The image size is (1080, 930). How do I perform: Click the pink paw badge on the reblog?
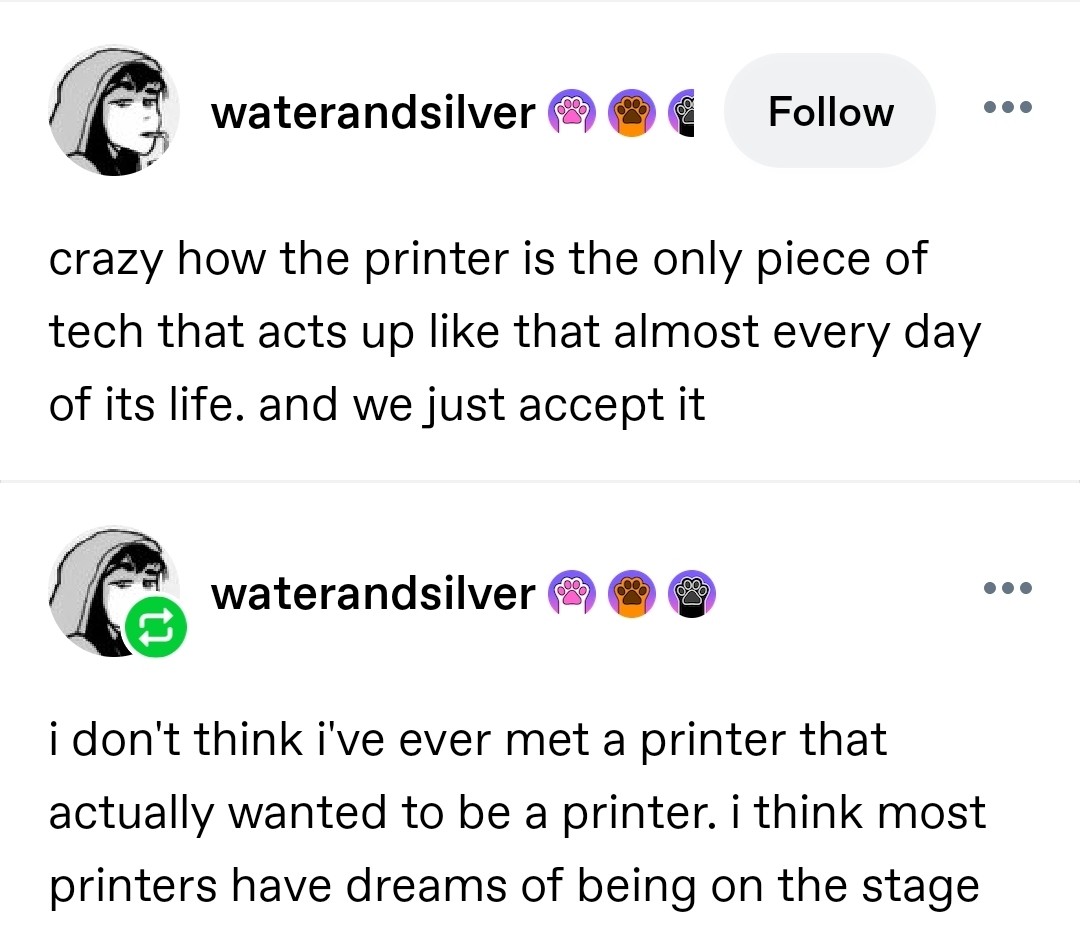[570, 595]
